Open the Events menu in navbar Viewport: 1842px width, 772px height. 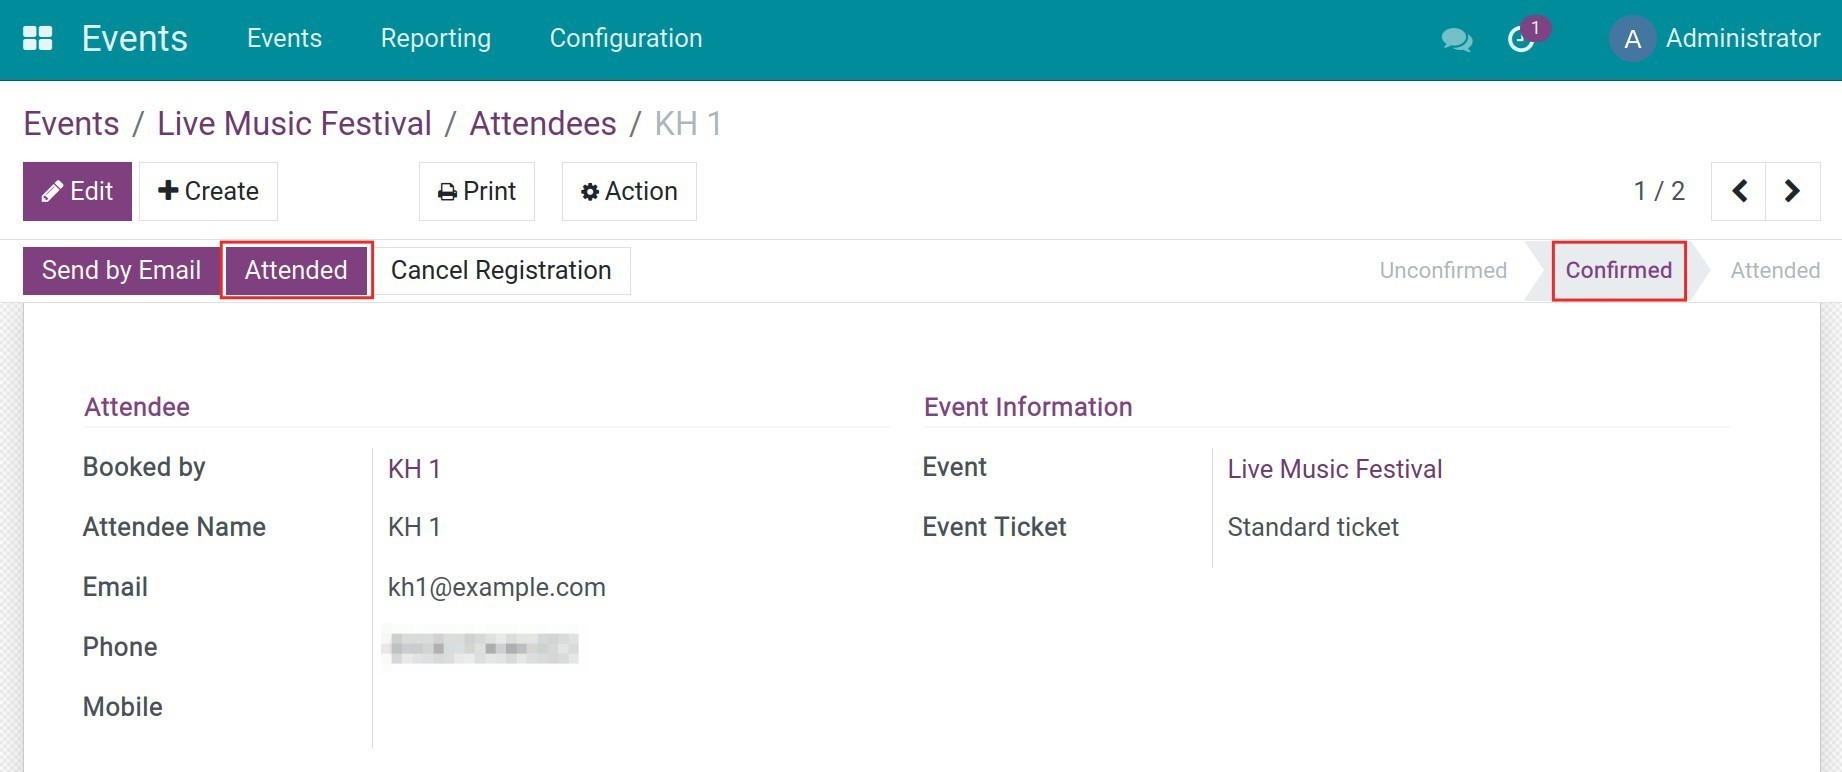[284, 39]
